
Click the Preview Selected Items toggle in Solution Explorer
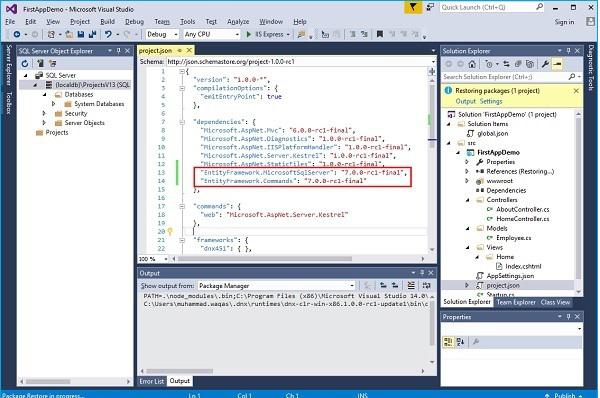(558, 64)
